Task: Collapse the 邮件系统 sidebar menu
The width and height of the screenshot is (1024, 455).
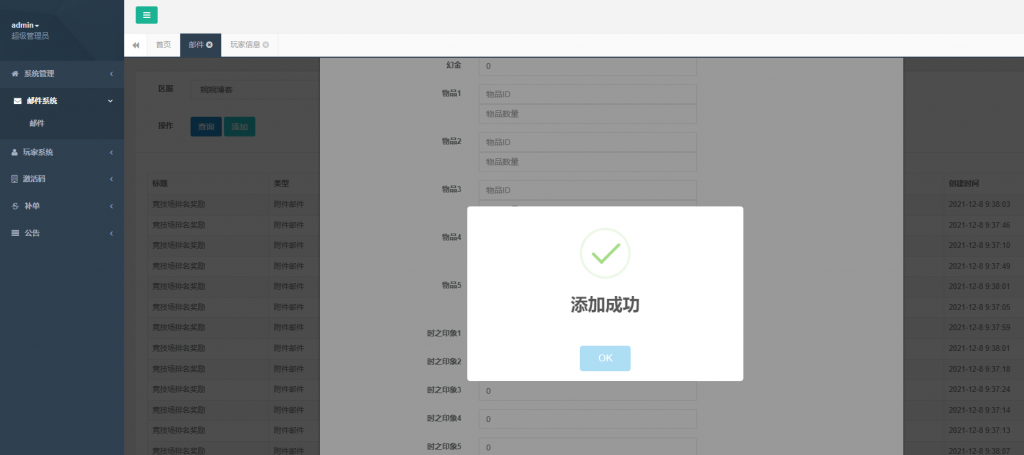Action: [62, 101]
